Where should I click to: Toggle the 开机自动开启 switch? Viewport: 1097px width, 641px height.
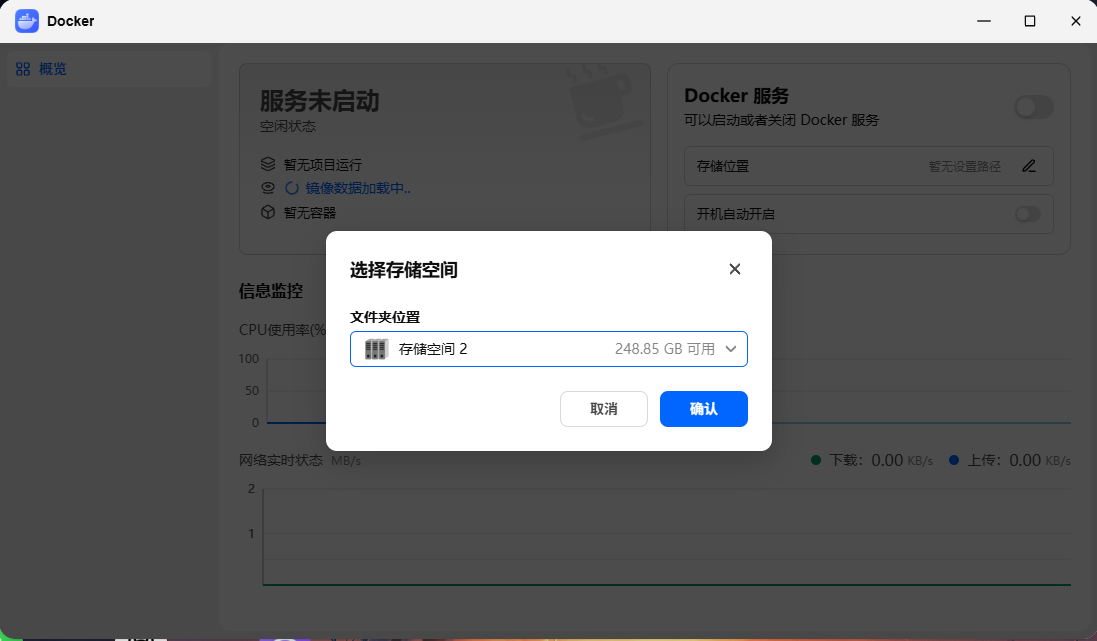tap(1027, 214)
